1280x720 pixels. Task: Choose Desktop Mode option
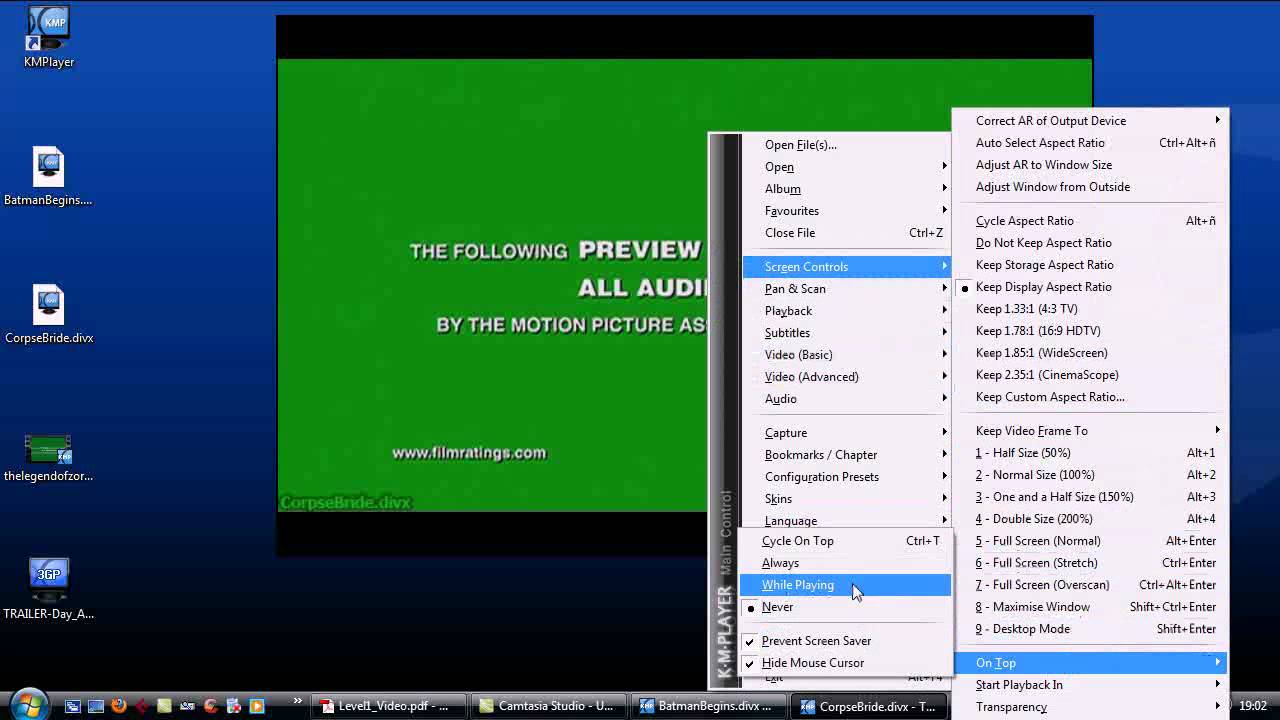[x=1090, y=629]
